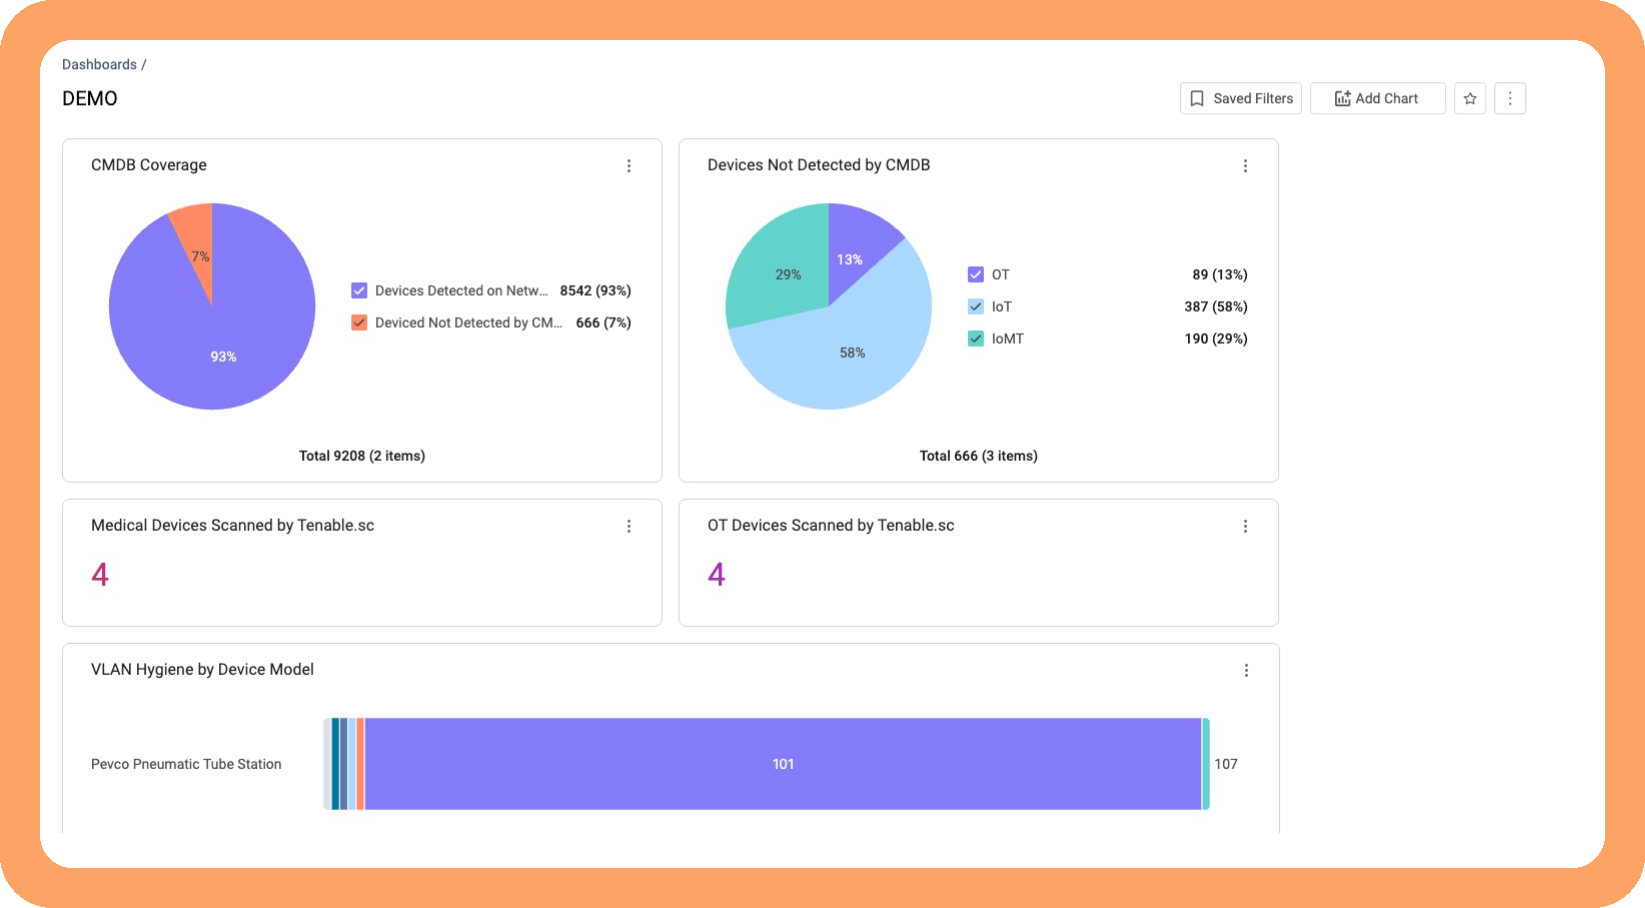Open the Saved Filters panel
1645x908 pixels.
click(1240, 98)
